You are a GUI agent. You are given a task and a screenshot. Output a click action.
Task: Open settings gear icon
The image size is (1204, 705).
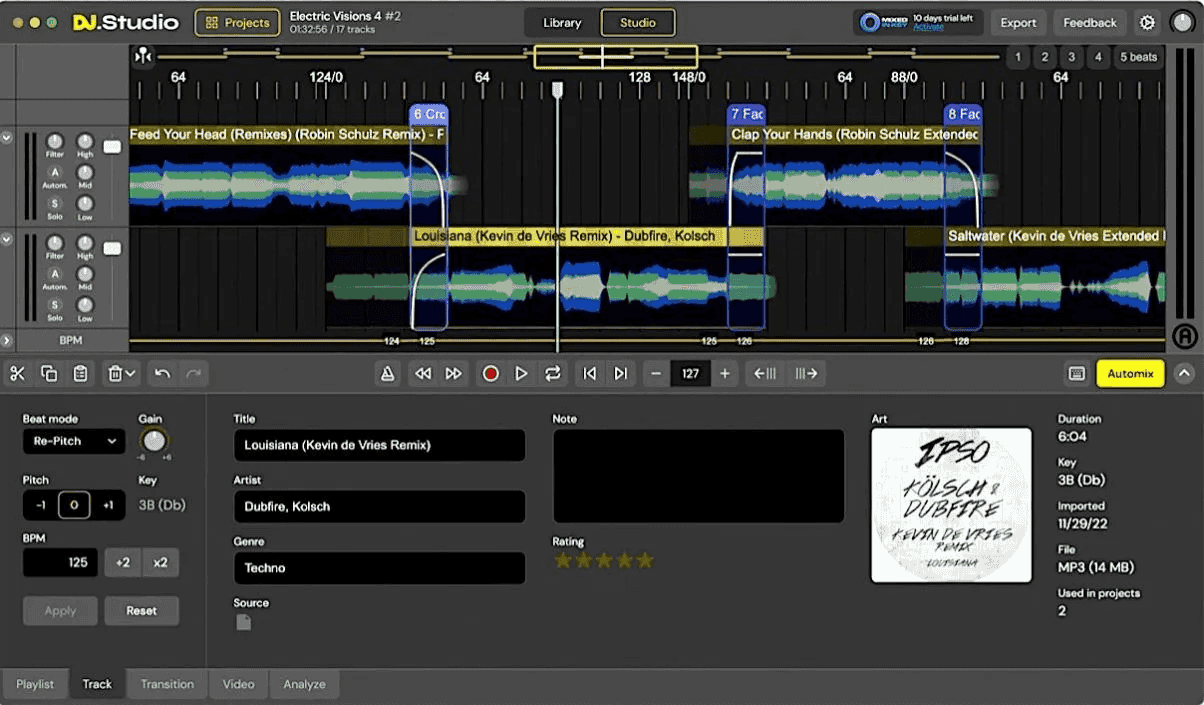click(x=1147, y=23)
